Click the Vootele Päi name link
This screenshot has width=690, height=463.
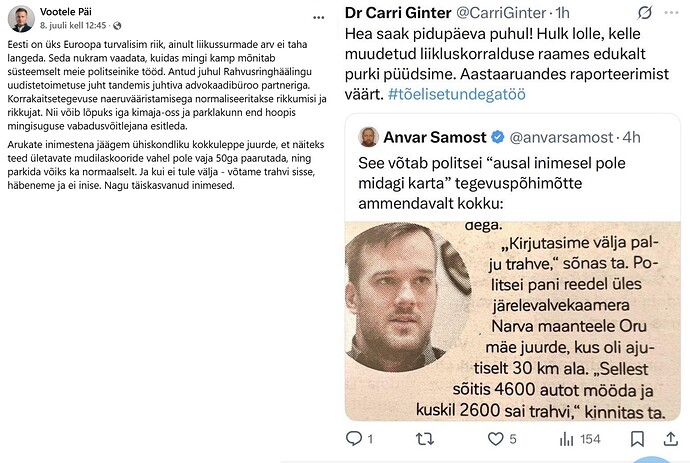pos(66,12)
